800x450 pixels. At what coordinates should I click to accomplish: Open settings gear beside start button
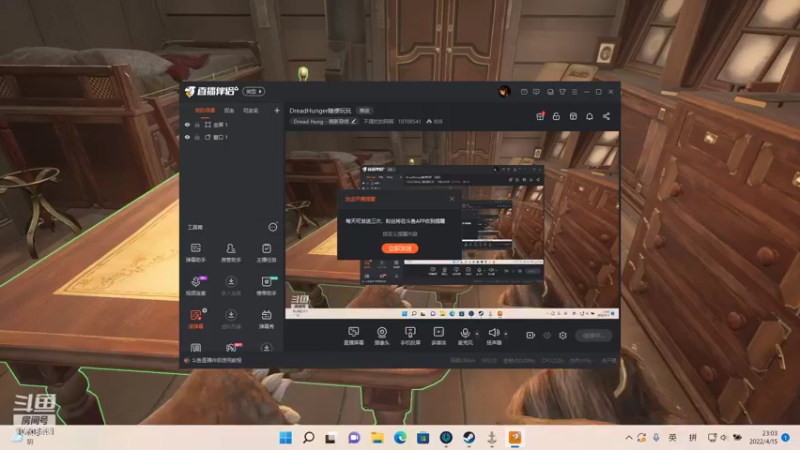coord(563,335)
